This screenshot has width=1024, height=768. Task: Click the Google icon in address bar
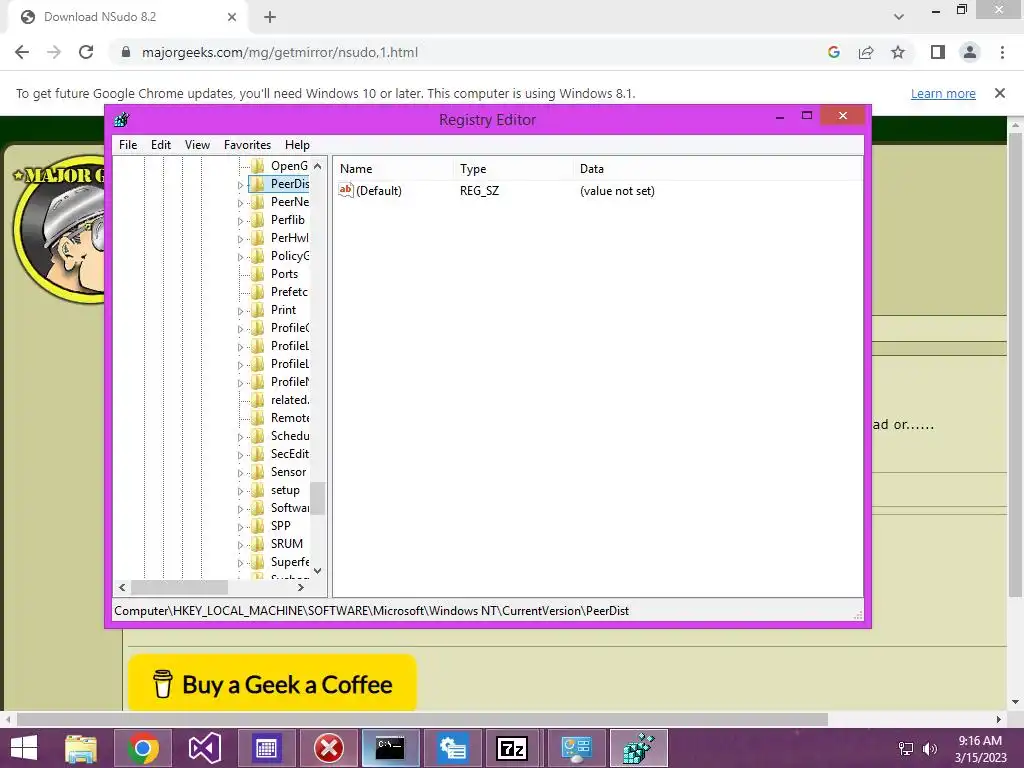pyautogui.click(x=833, y=52)
